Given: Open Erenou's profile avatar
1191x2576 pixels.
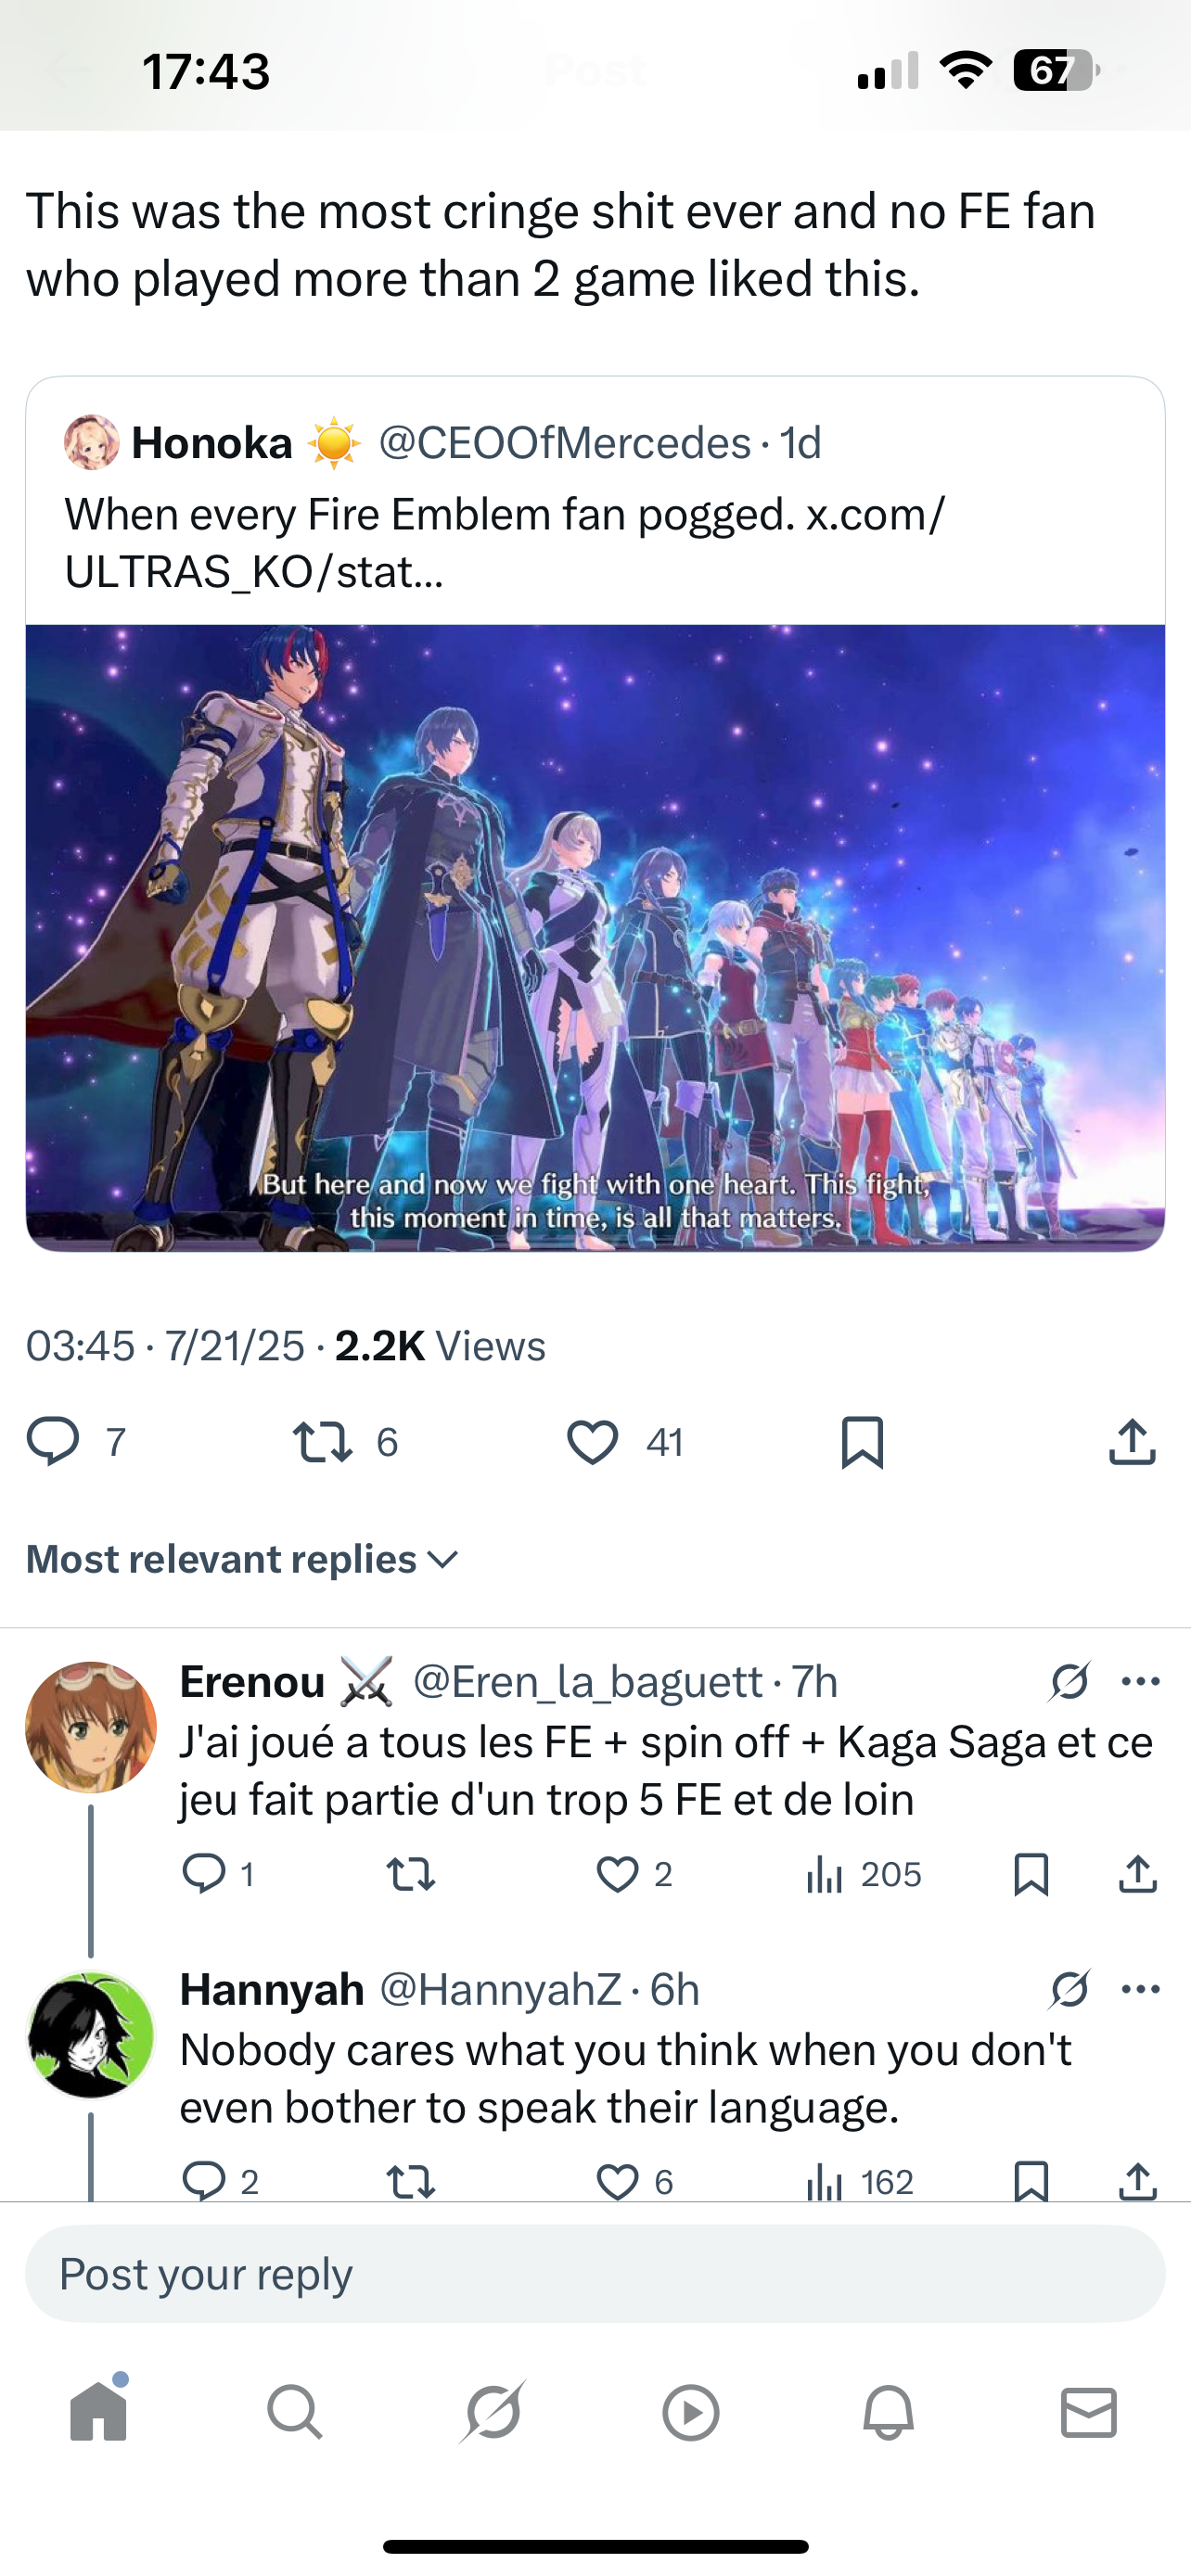Looking at the screenshot, I should [x=91, y=1727].
